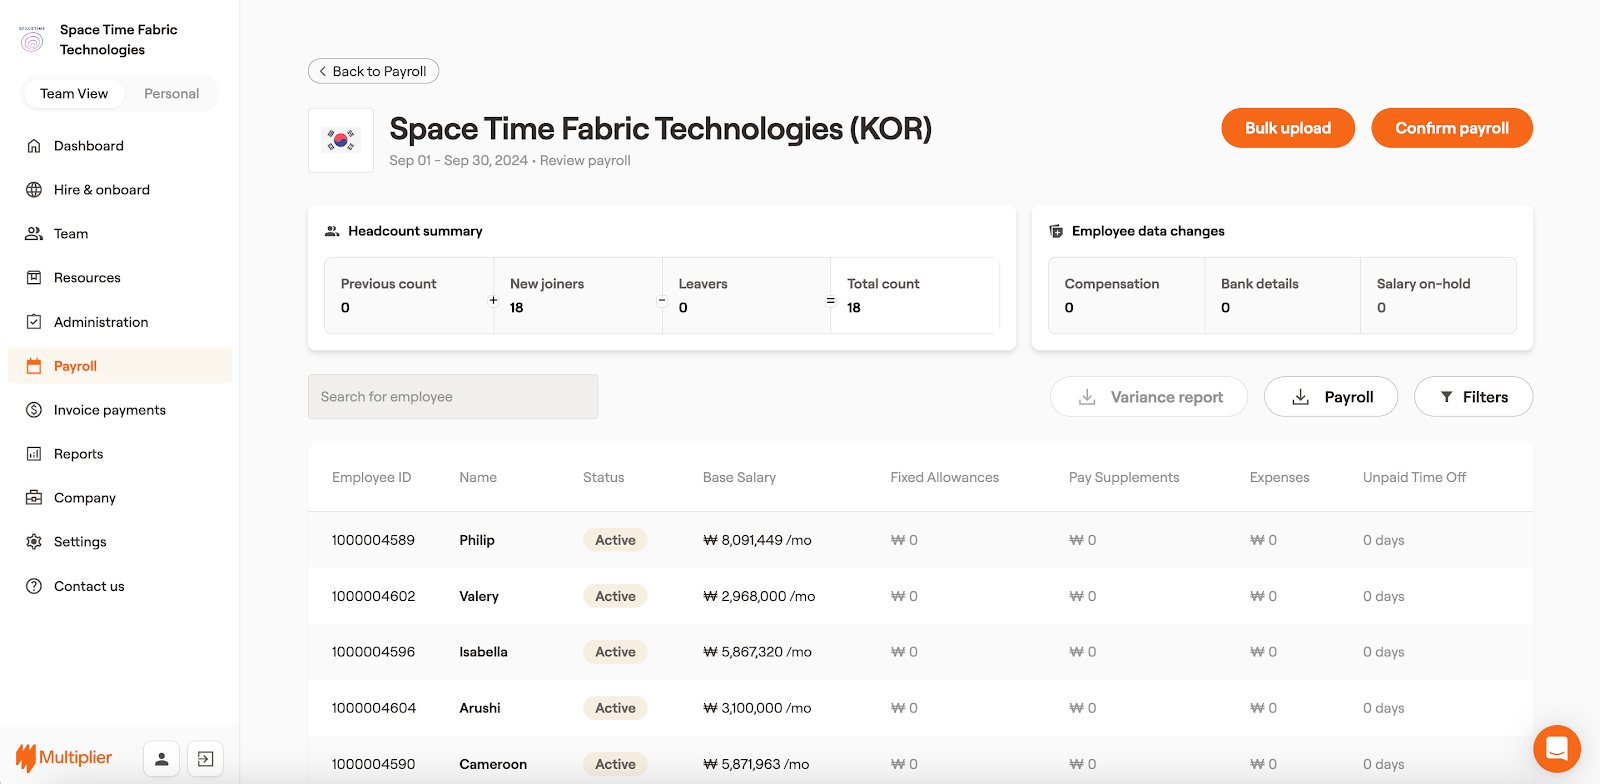
Task: Click the Bulk upload button
Action: tap(1288, 128)
